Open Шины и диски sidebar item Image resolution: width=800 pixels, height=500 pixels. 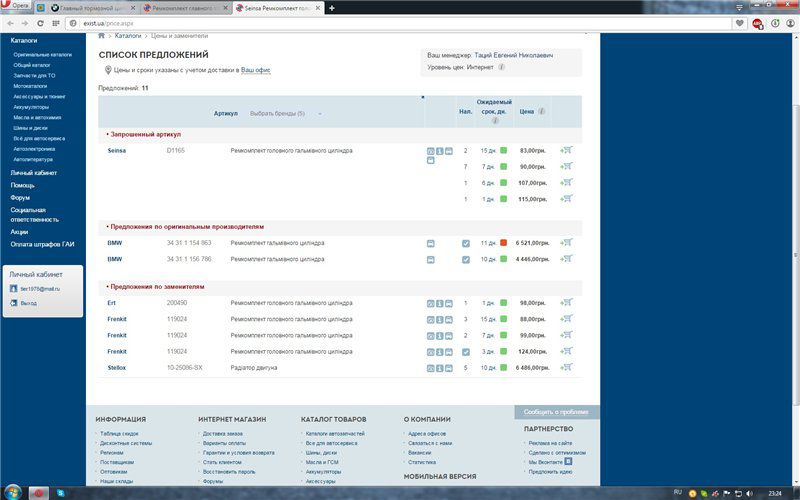[x=31, y=128]
